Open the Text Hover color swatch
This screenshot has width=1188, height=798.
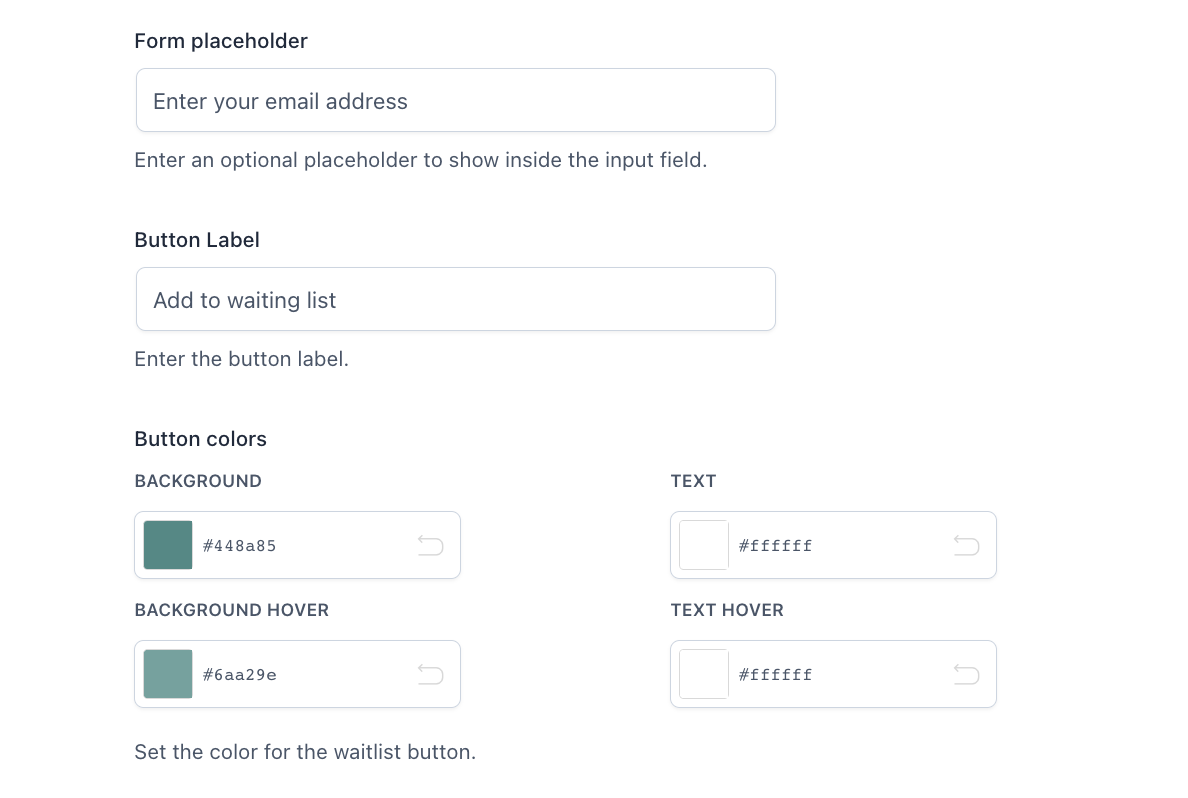(704, 674)
